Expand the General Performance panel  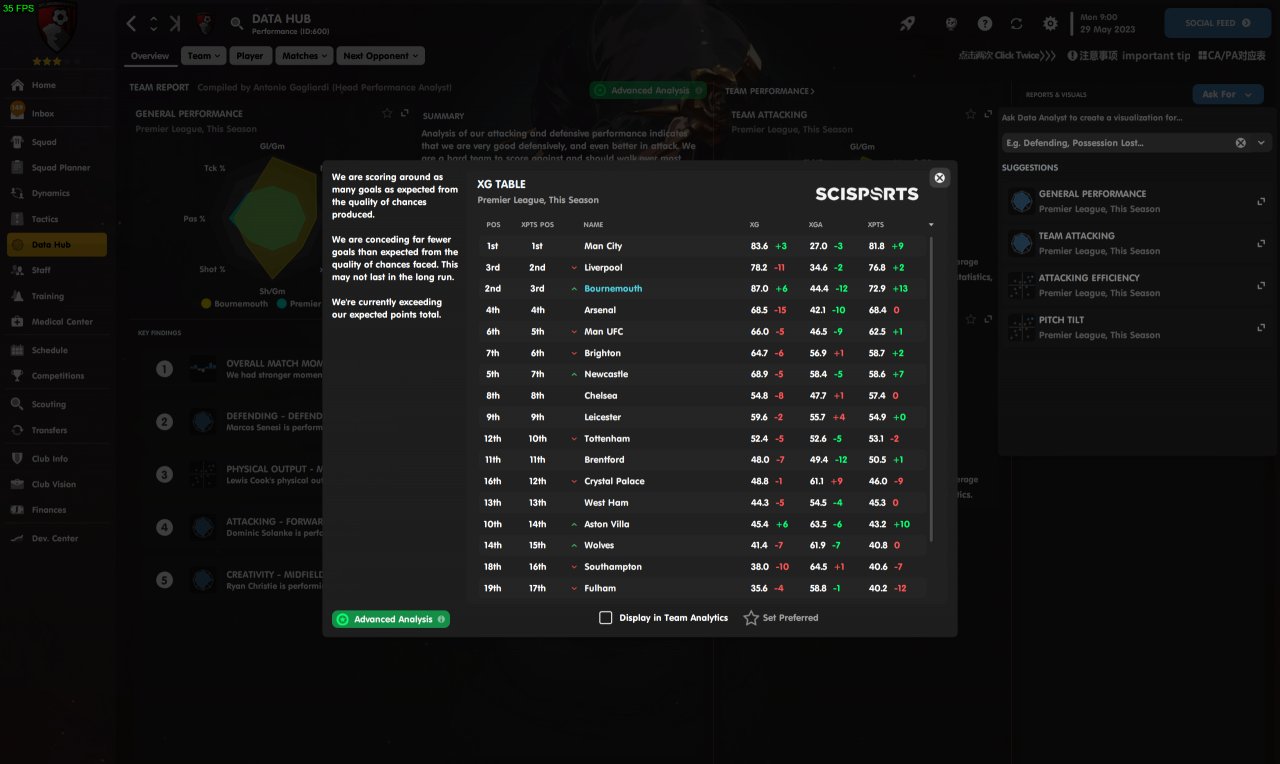[405, 114]
